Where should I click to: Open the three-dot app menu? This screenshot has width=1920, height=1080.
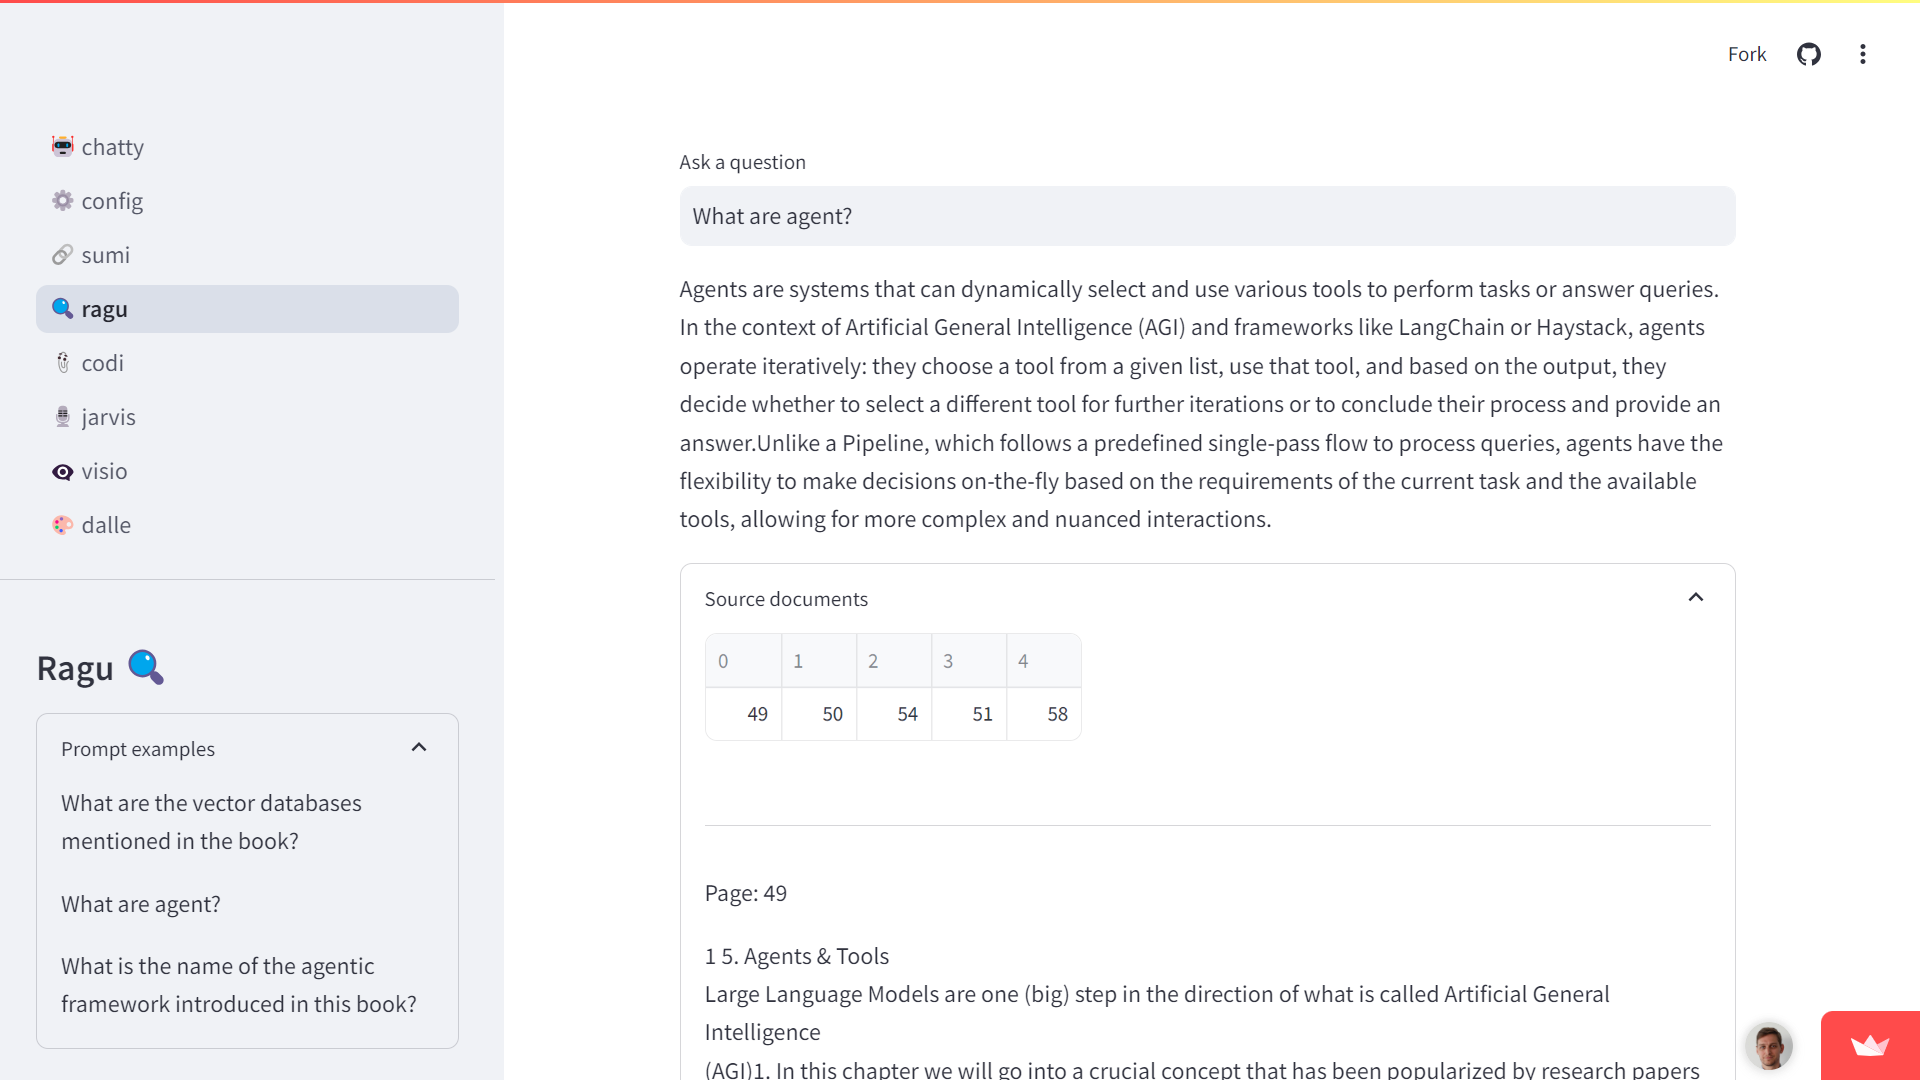coord(1862,54)
